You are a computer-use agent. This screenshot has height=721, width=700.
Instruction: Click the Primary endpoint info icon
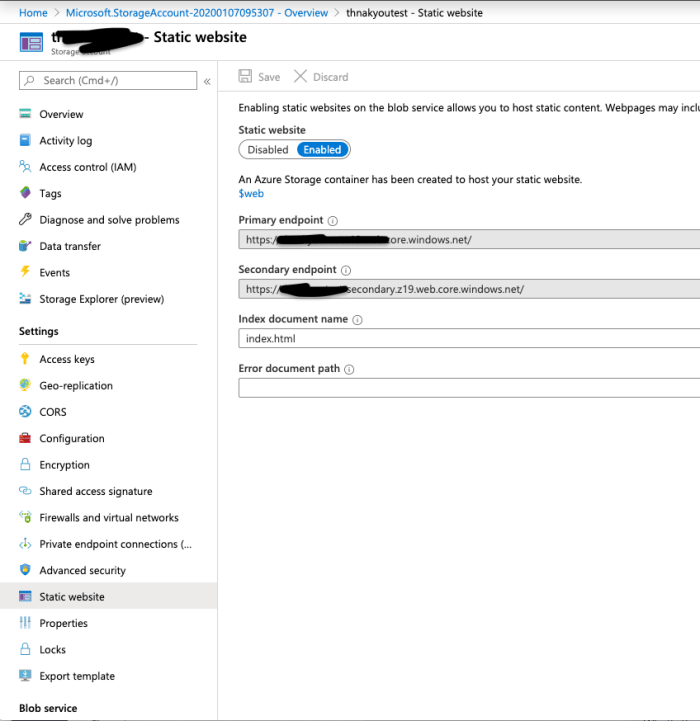pos(333,221)
